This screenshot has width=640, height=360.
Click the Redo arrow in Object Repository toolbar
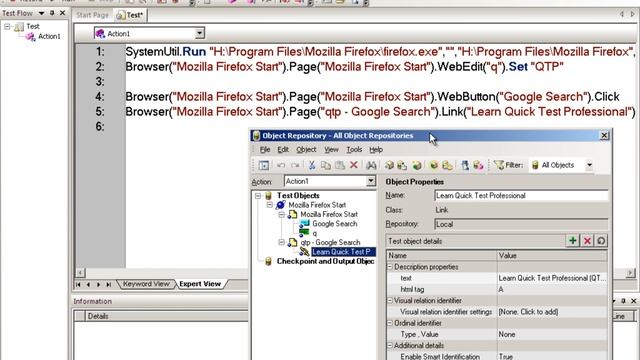tap(295, 165)
